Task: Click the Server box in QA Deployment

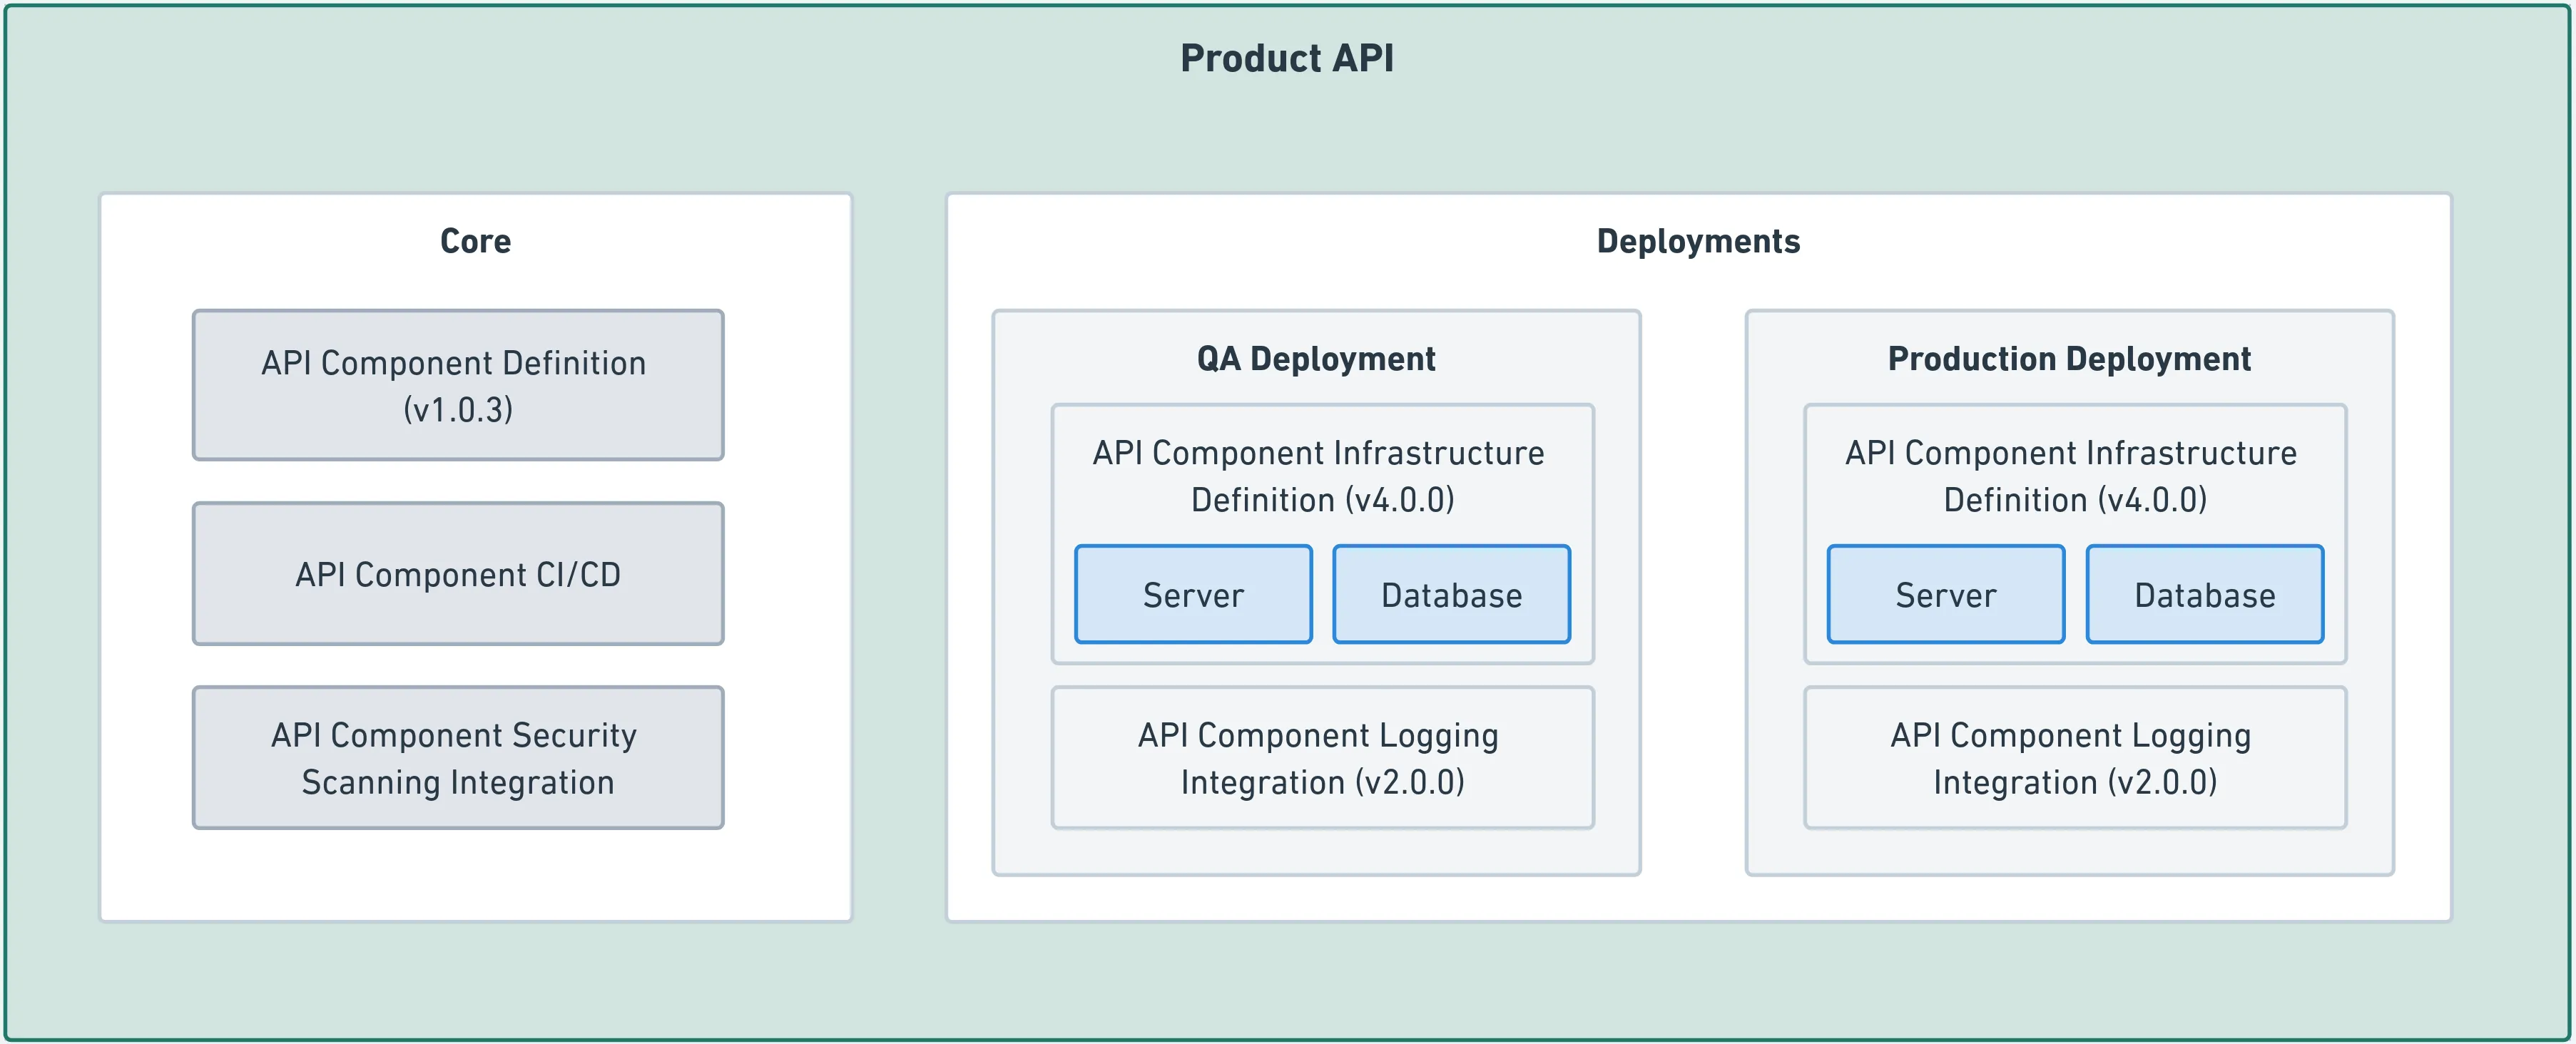Action: [x=1193, y=595]
